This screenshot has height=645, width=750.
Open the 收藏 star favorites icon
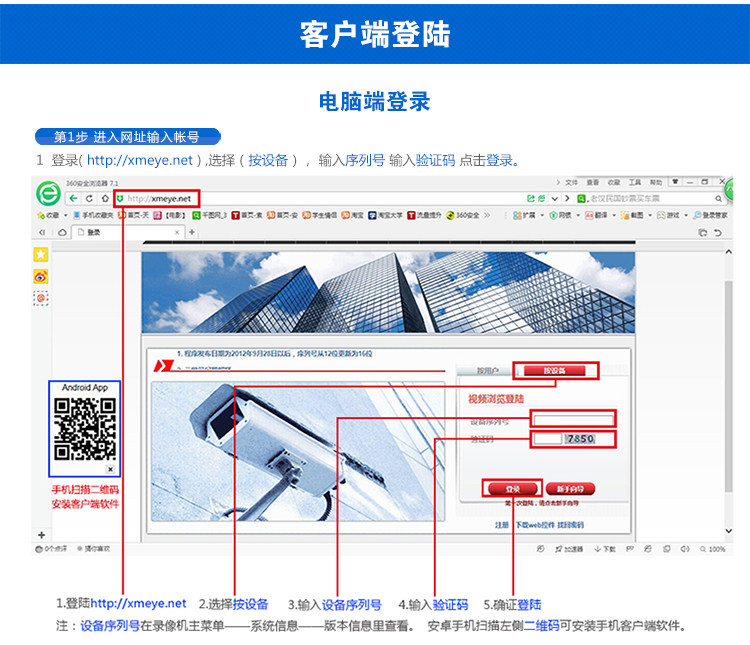pyautogui.click(x=41, y=215)
